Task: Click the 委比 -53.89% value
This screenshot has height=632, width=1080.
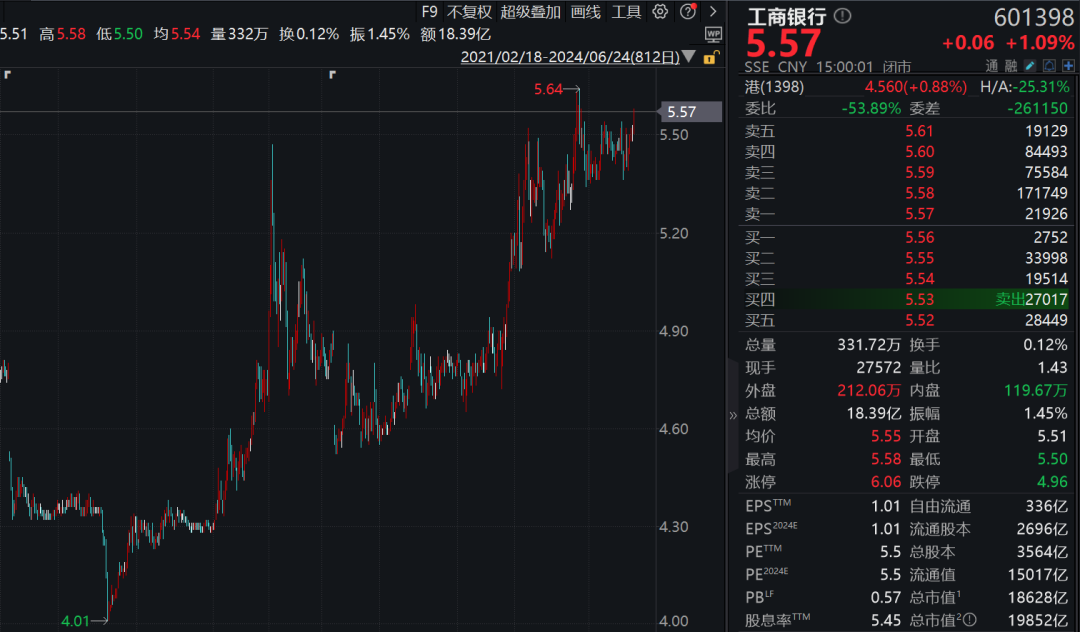Action: [x=871, y=108]
